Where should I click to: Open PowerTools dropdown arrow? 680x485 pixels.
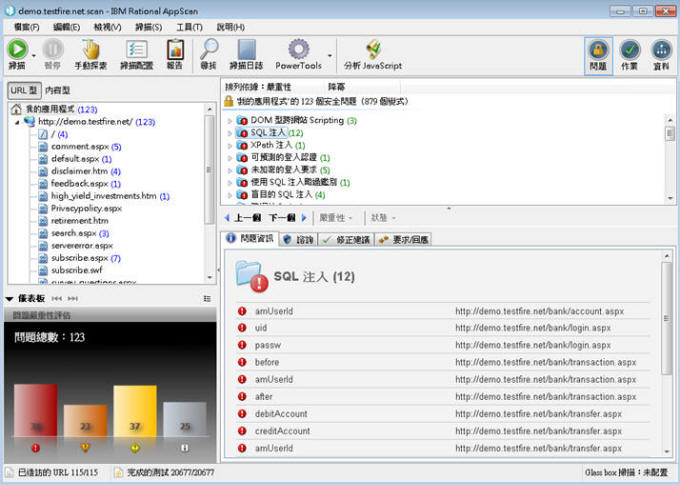(330, 56)
